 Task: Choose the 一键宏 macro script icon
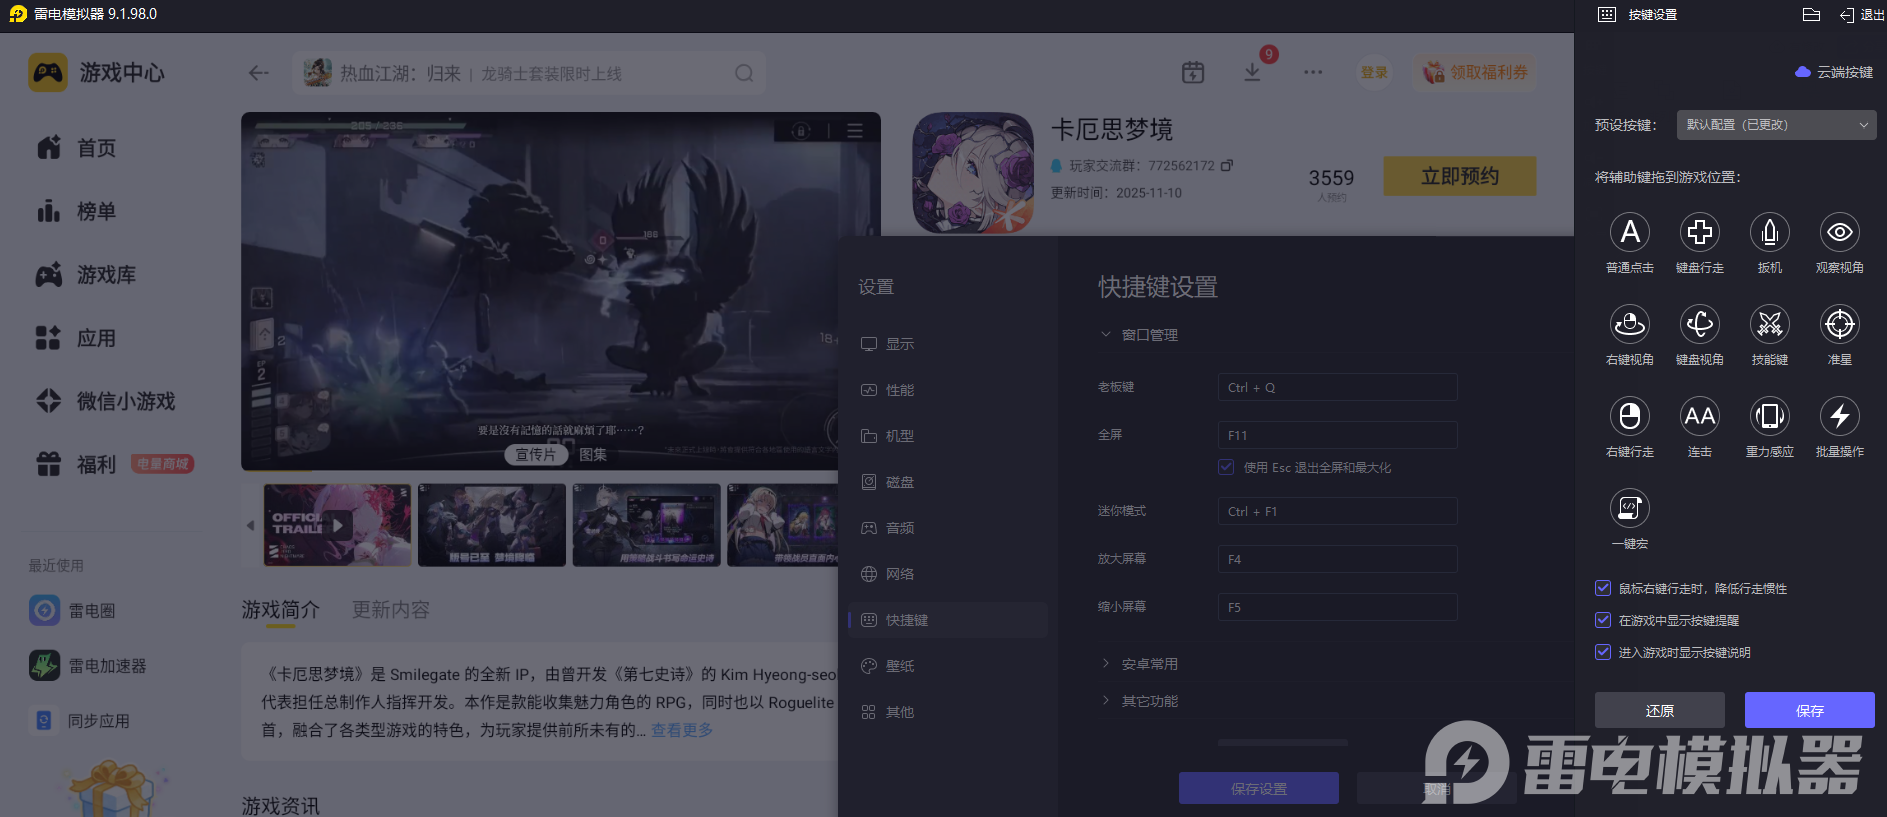click(1630, 508)
